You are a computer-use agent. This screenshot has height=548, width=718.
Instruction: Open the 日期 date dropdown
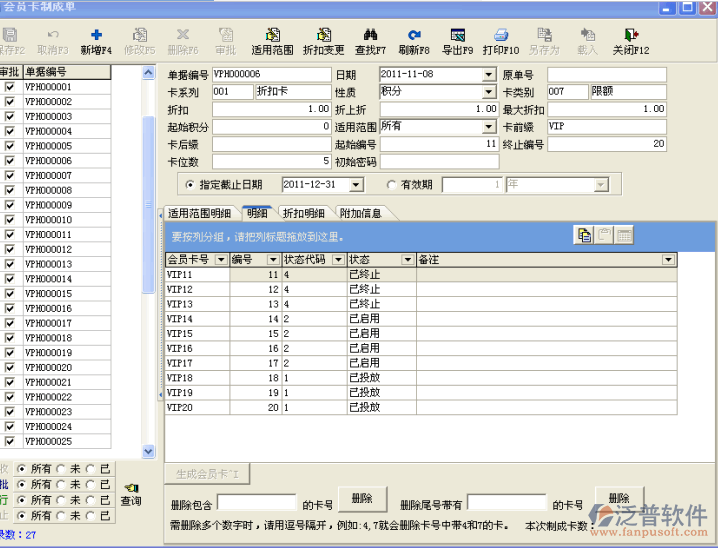[x=489, y=75]
